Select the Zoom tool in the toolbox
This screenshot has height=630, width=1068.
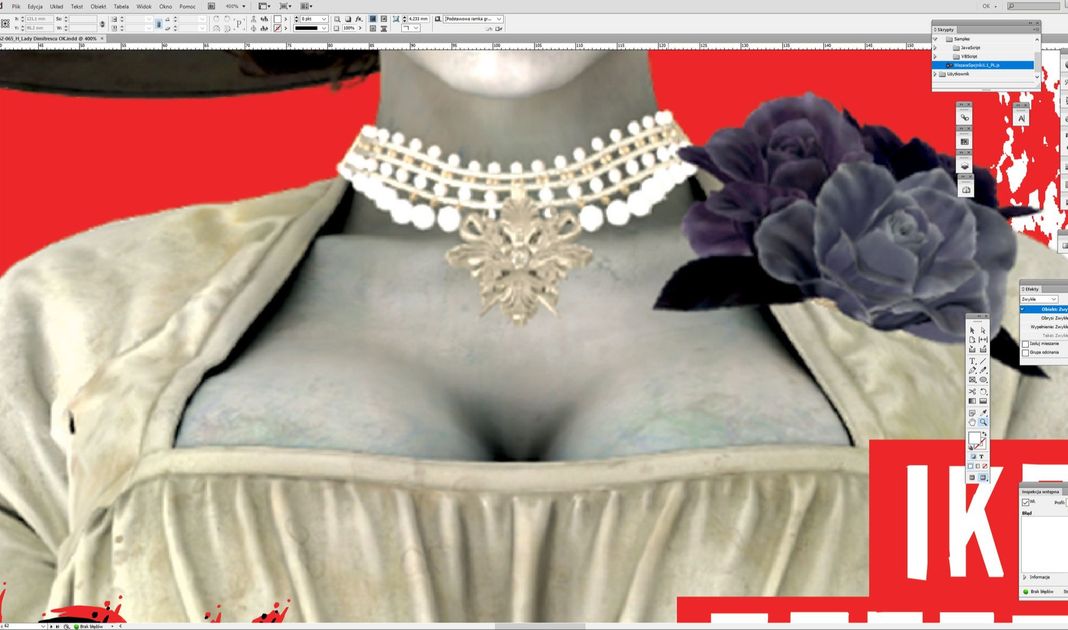point(983,423)
